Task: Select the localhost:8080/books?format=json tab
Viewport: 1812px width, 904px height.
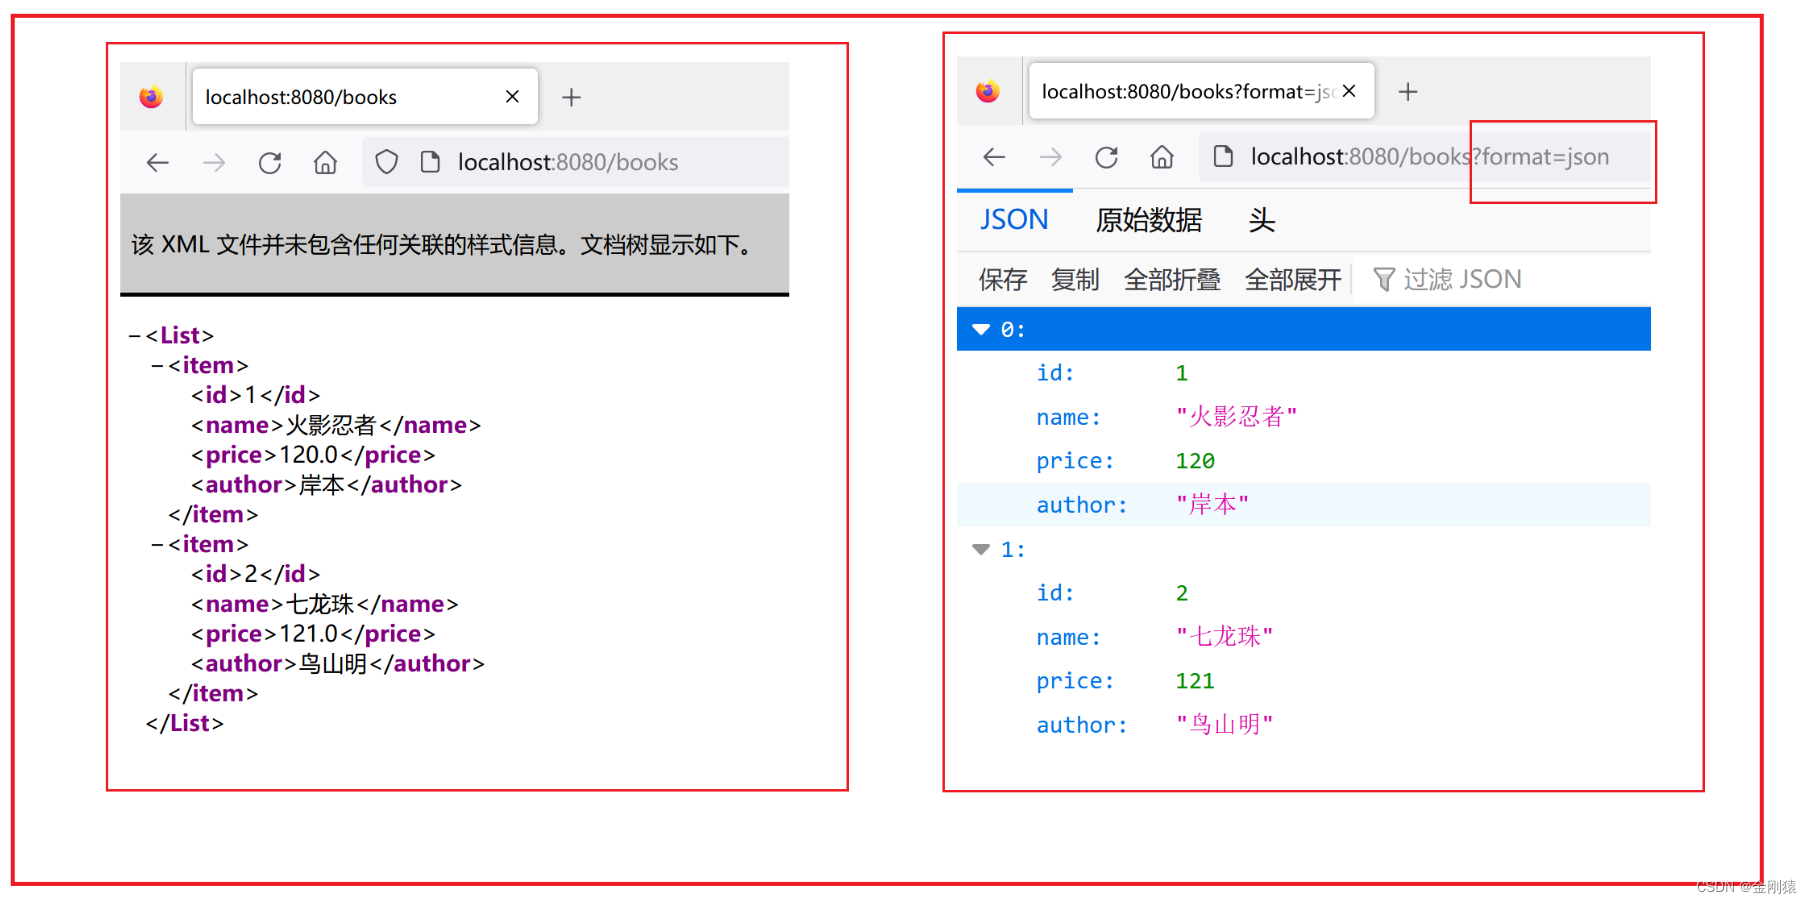Action: pyautogui.click(x=1201, y=91)
